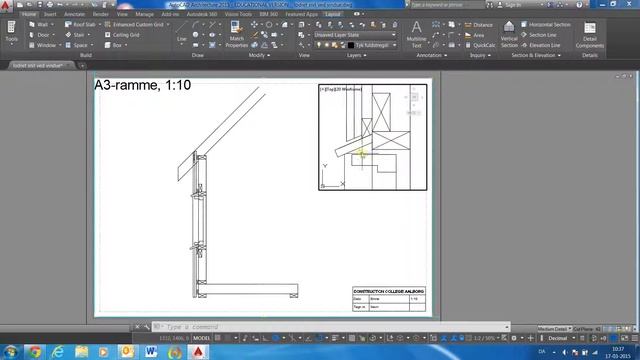Expand the Wall tool dropdown arrow

(52, 24)
